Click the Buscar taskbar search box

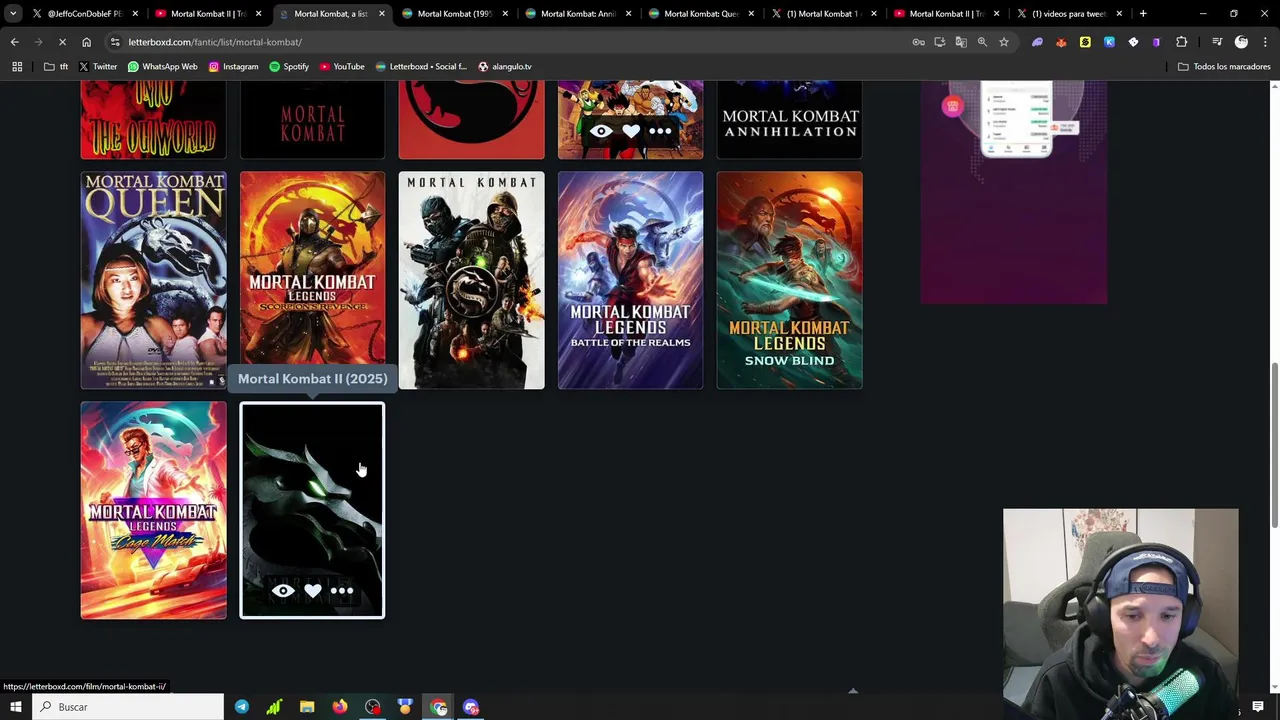point(128,707)
